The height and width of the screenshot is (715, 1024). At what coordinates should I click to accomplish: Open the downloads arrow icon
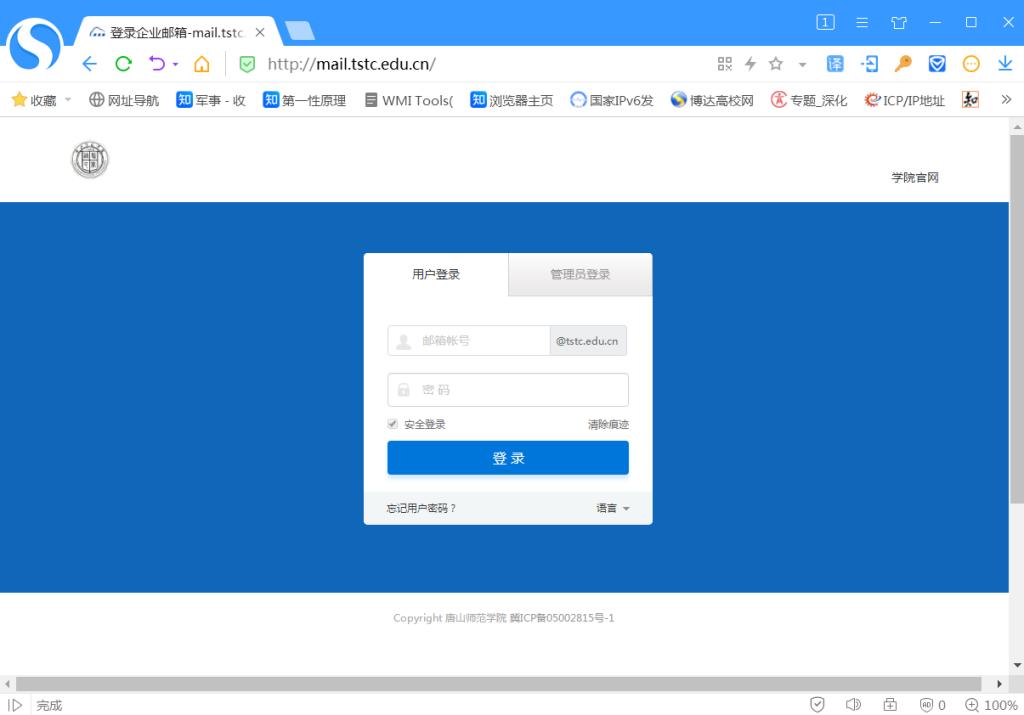tap(1005, 64)
